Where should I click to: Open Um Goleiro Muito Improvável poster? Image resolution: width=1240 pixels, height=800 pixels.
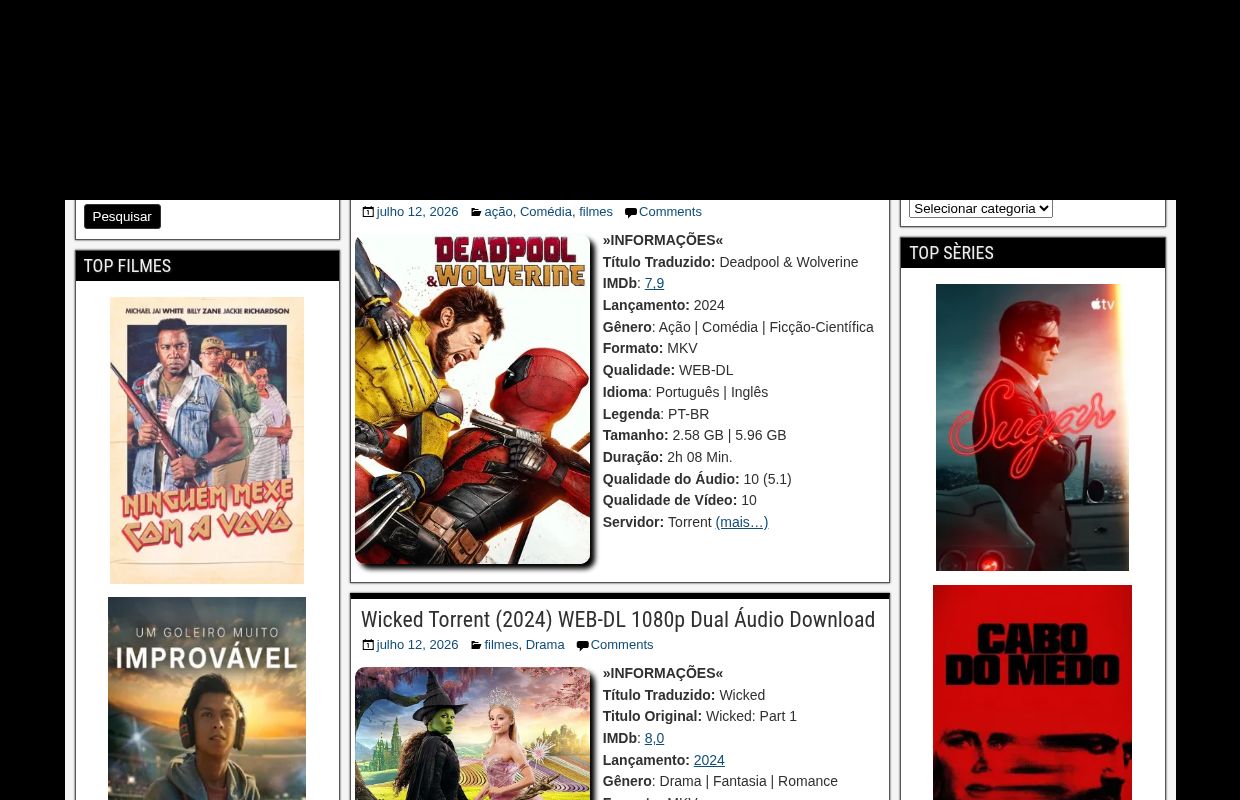(207, 698)
